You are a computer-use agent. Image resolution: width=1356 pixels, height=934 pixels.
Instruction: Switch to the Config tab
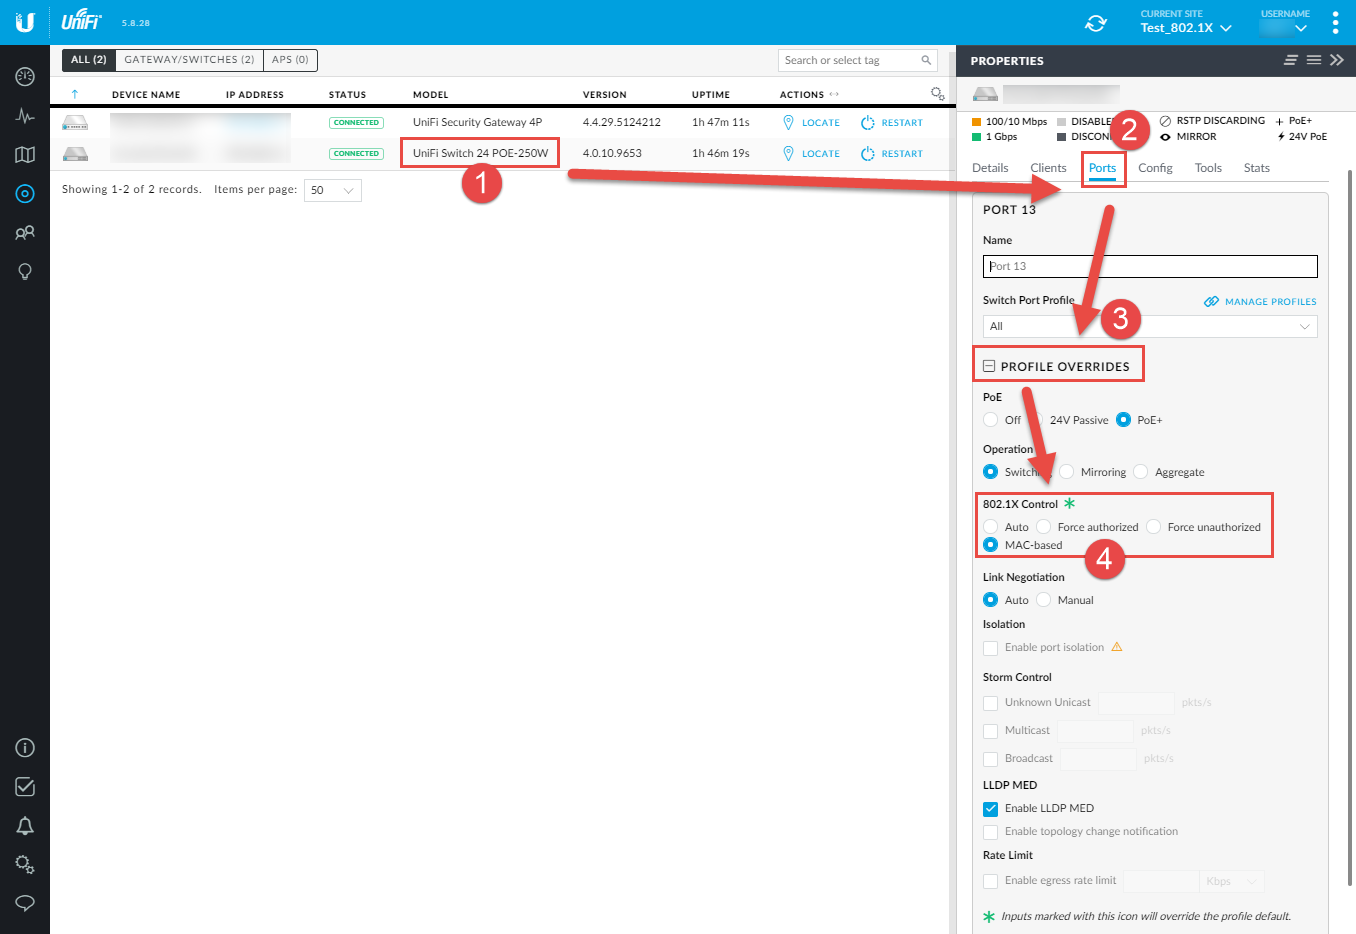1155,168
